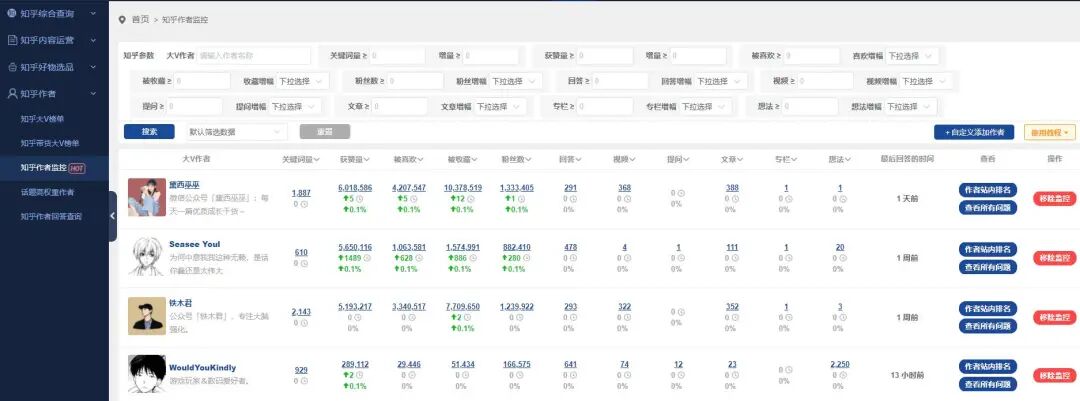Screen dimensions: 1080x401
Task: Sort by the 粉丝数 column header
Action: point(517,159)
